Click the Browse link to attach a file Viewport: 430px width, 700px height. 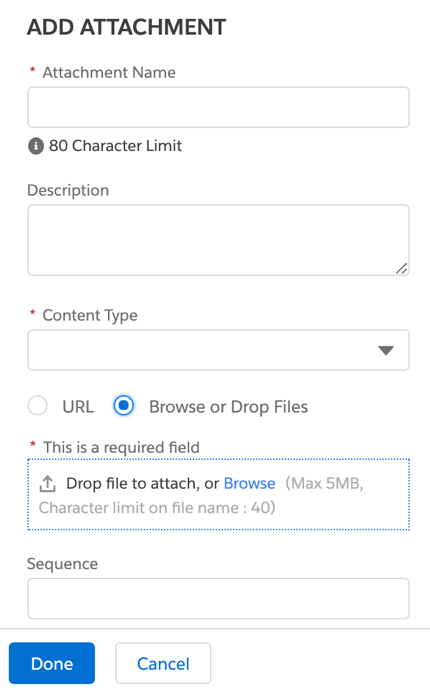pos(249,483)
